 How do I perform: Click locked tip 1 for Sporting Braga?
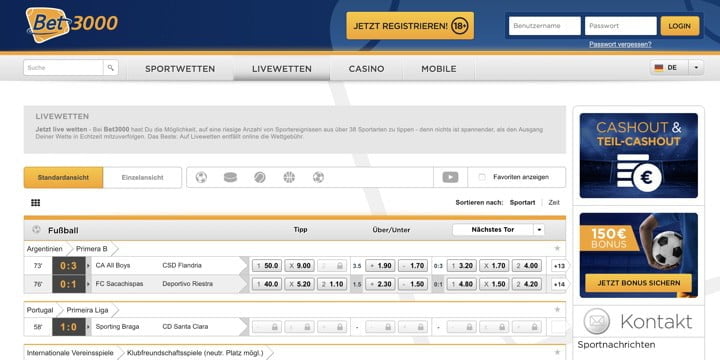(267, 327)
